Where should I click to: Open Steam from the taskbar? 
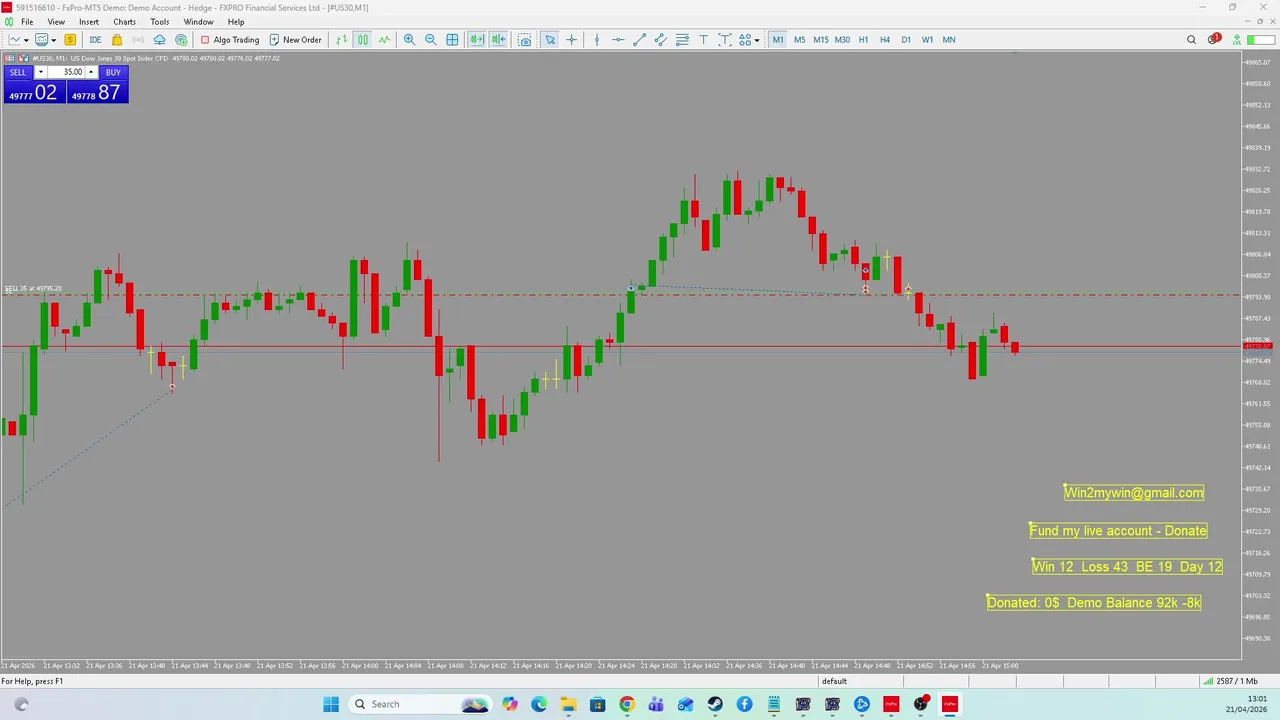click(x=715, y=704)
